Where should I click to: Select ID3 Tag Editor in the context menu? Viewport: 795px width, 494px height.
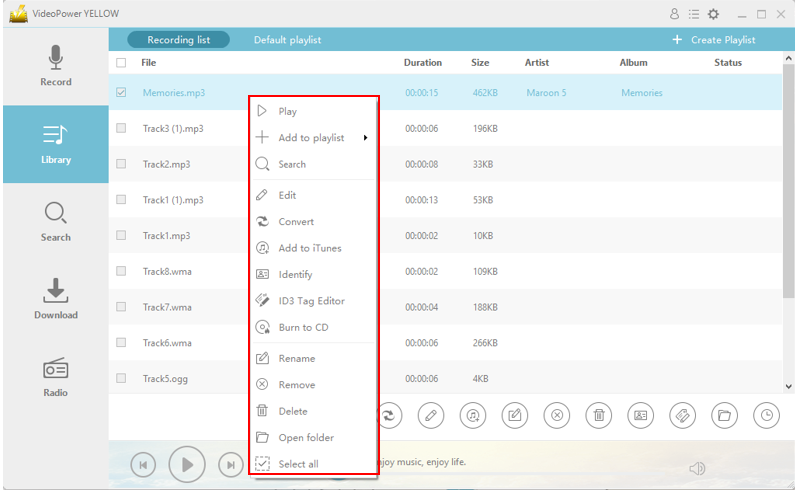[x=311, y=301]
